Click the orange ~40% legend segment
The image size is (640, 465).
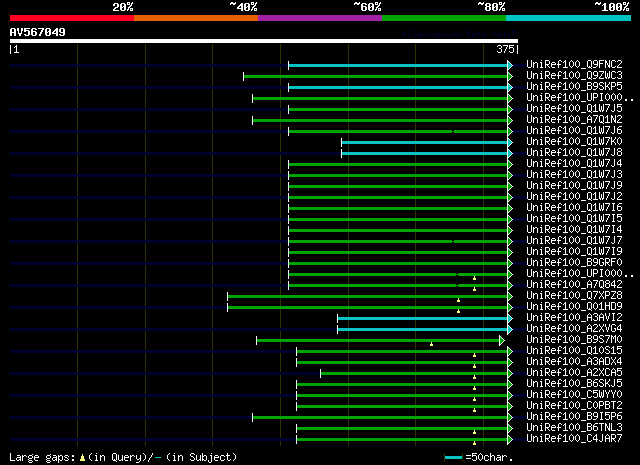[196, 18]
